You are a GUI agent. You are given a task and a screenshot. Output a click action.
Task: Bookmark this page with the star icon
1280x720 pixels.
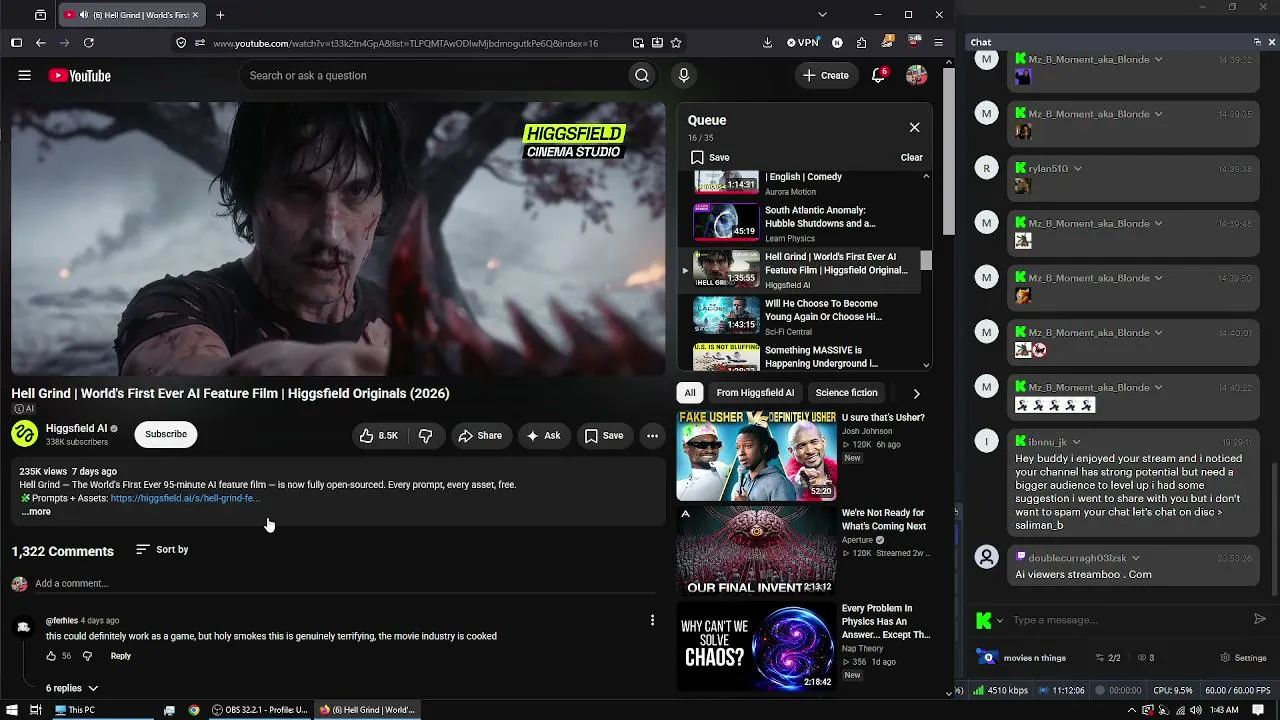click(676, 43)
